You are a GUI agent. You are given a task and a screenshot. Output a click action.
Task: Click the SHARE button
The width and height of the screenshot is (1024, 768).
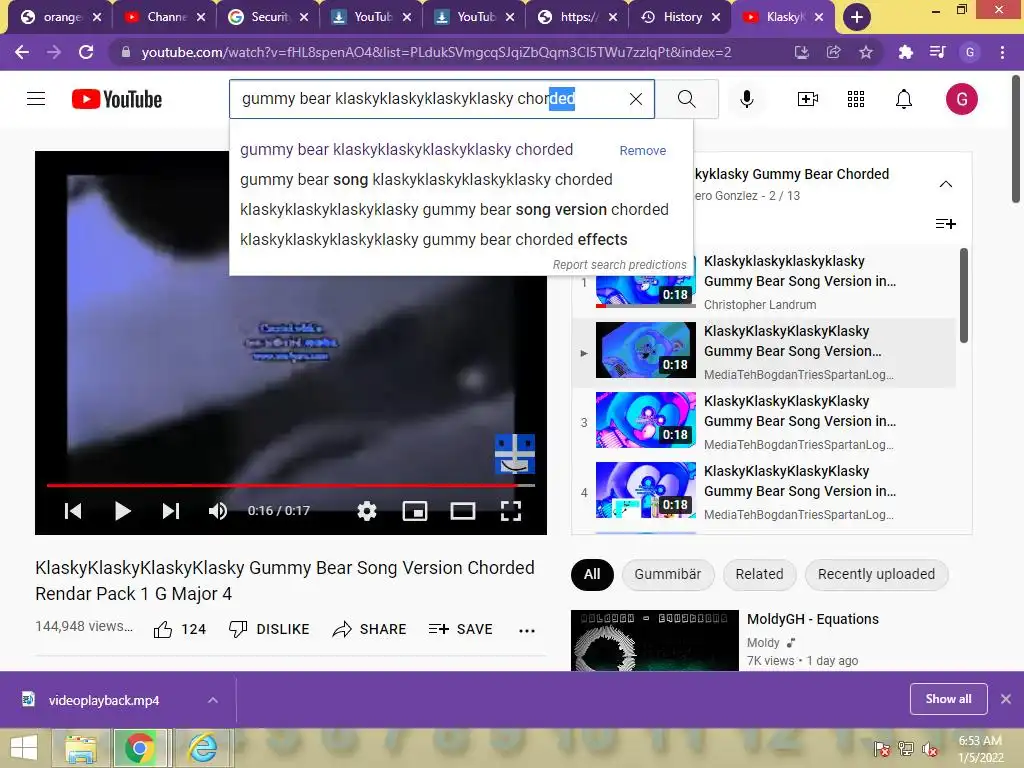coord(370,629)
